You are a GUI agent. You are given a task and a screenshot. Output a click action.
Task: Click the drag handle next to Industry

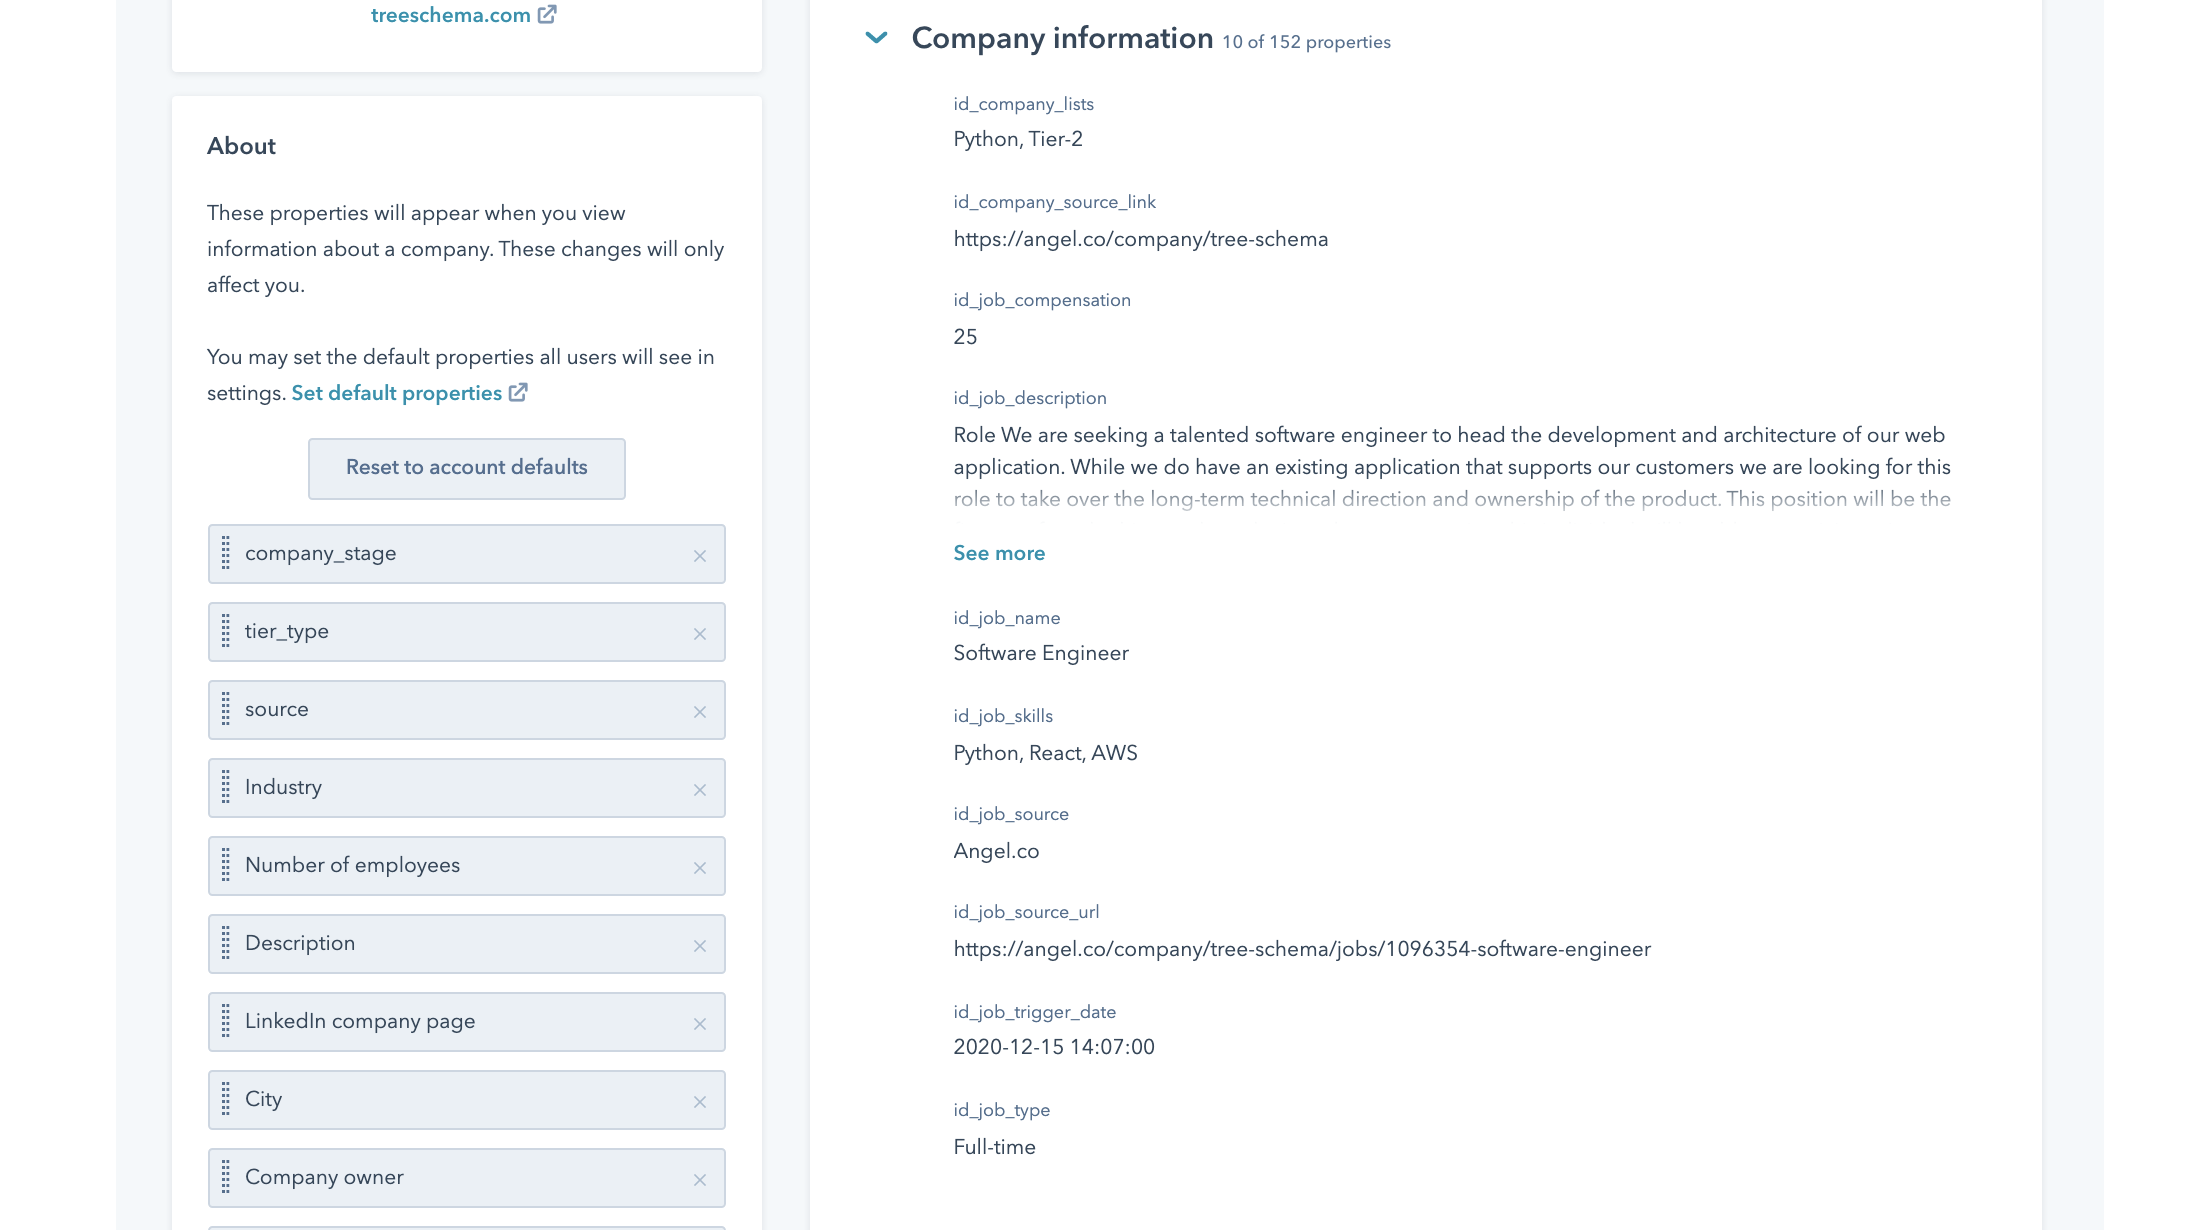pos(225,788)
